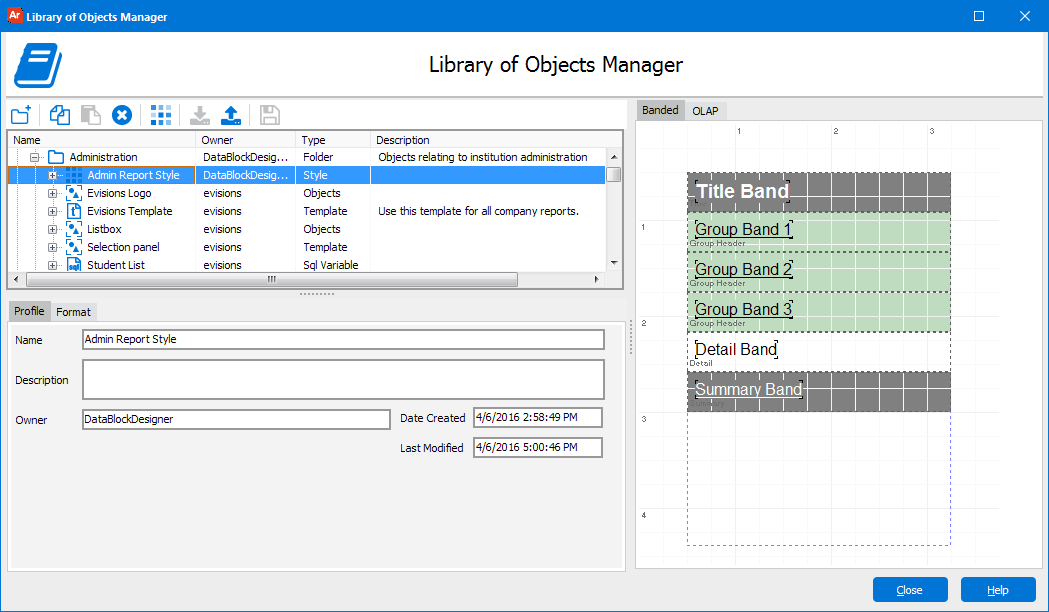This screenshot has height=612, width=1049.
Task: Click the horizontal scrollbar under the object list
Action: click(270, 280)
